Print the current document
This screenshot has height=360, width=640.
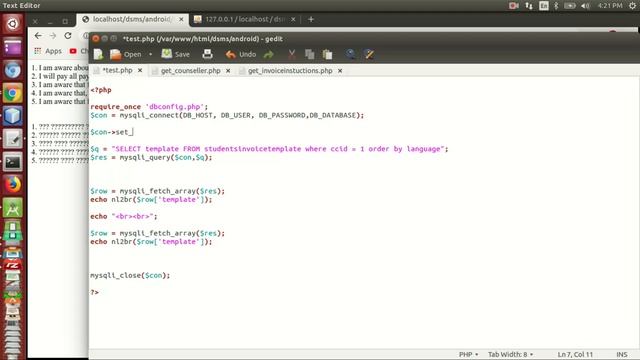[207, 54]
